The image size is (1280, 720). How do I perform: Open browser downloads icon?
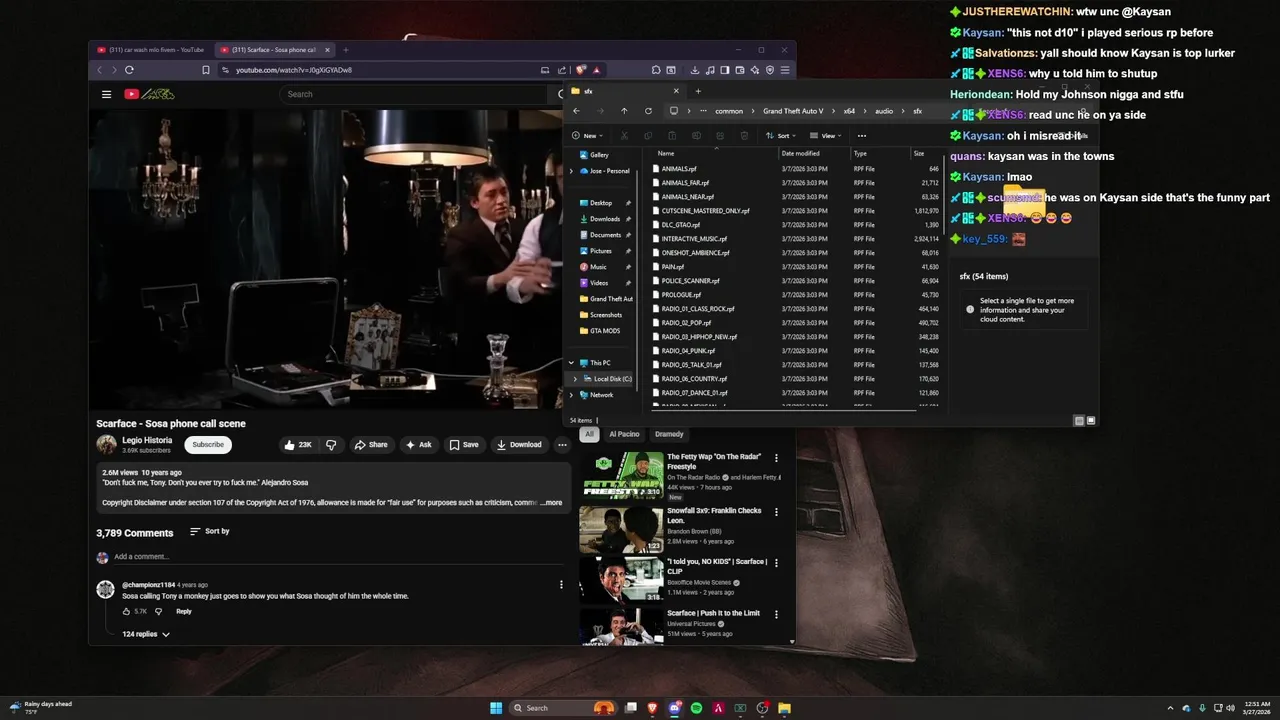coord(695,70)
